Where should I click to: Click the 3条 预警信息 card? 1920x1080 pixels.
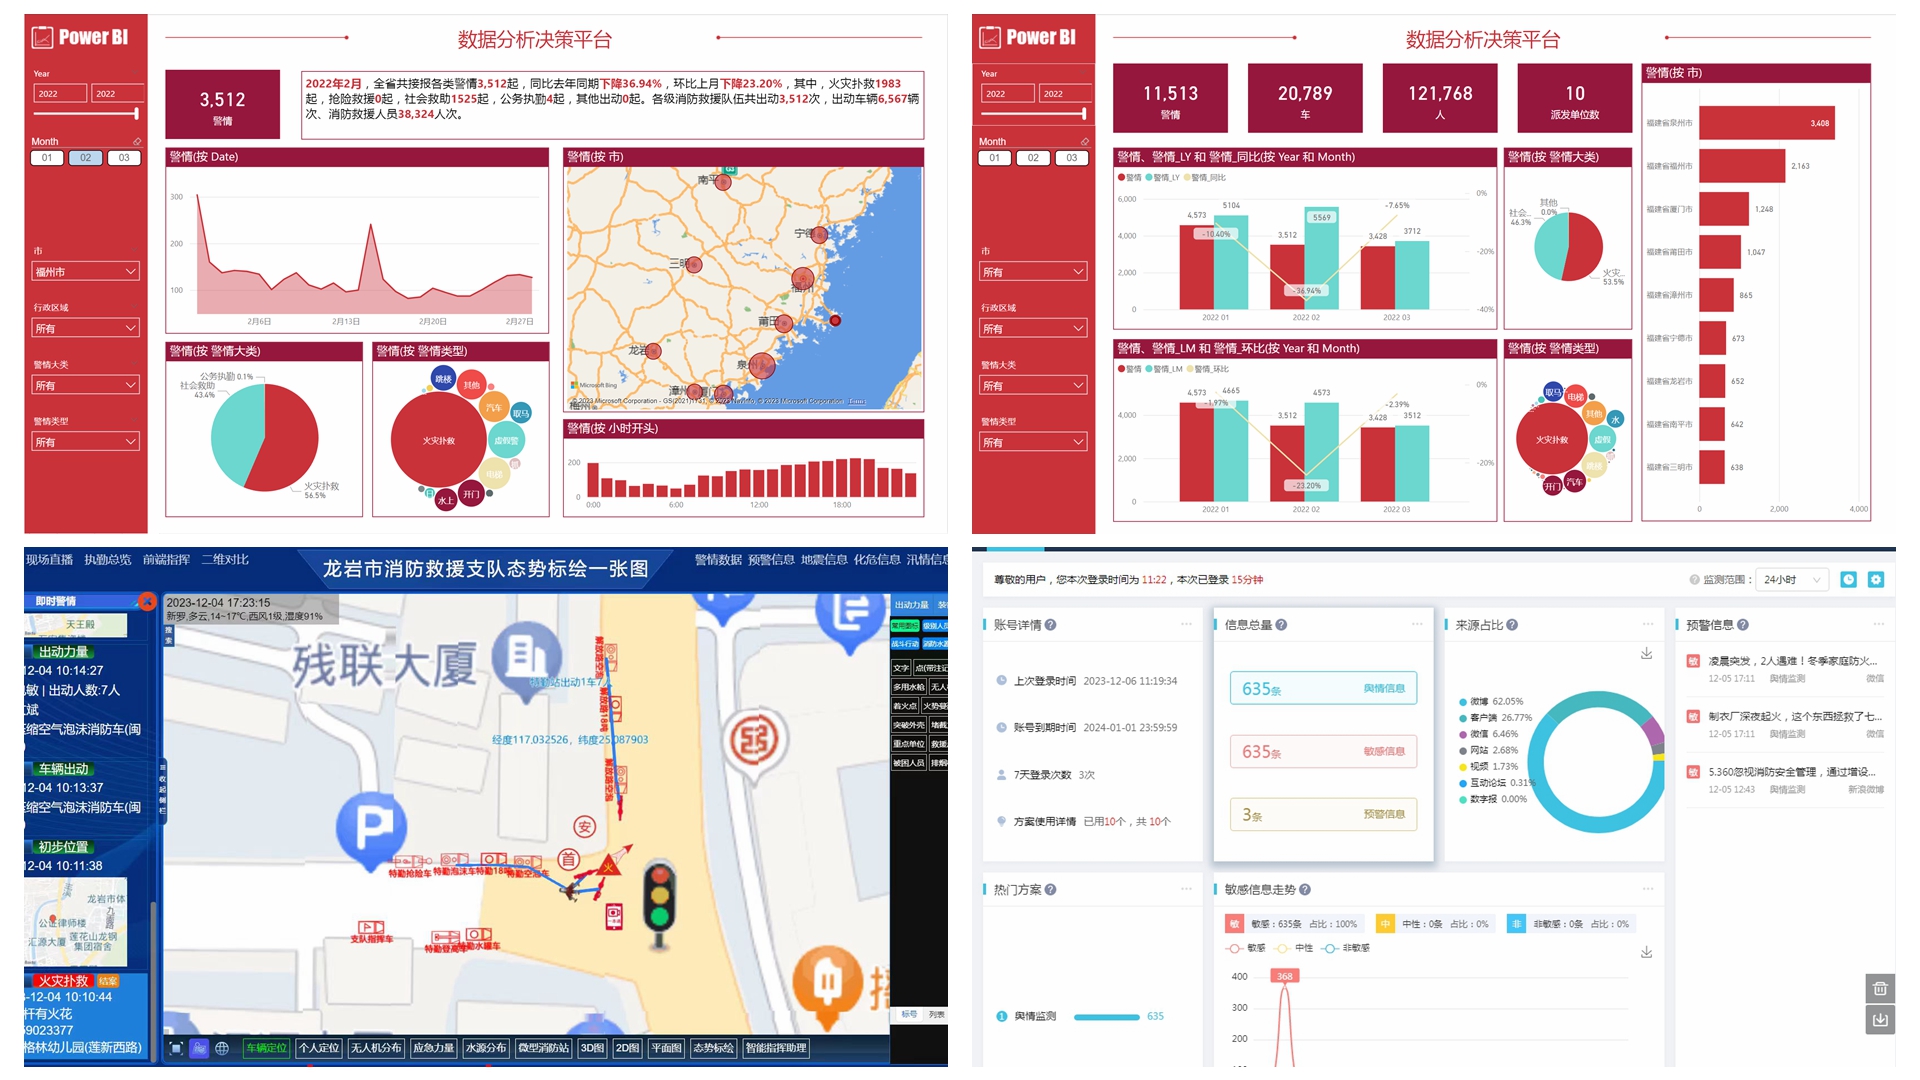pos(1323,815)
